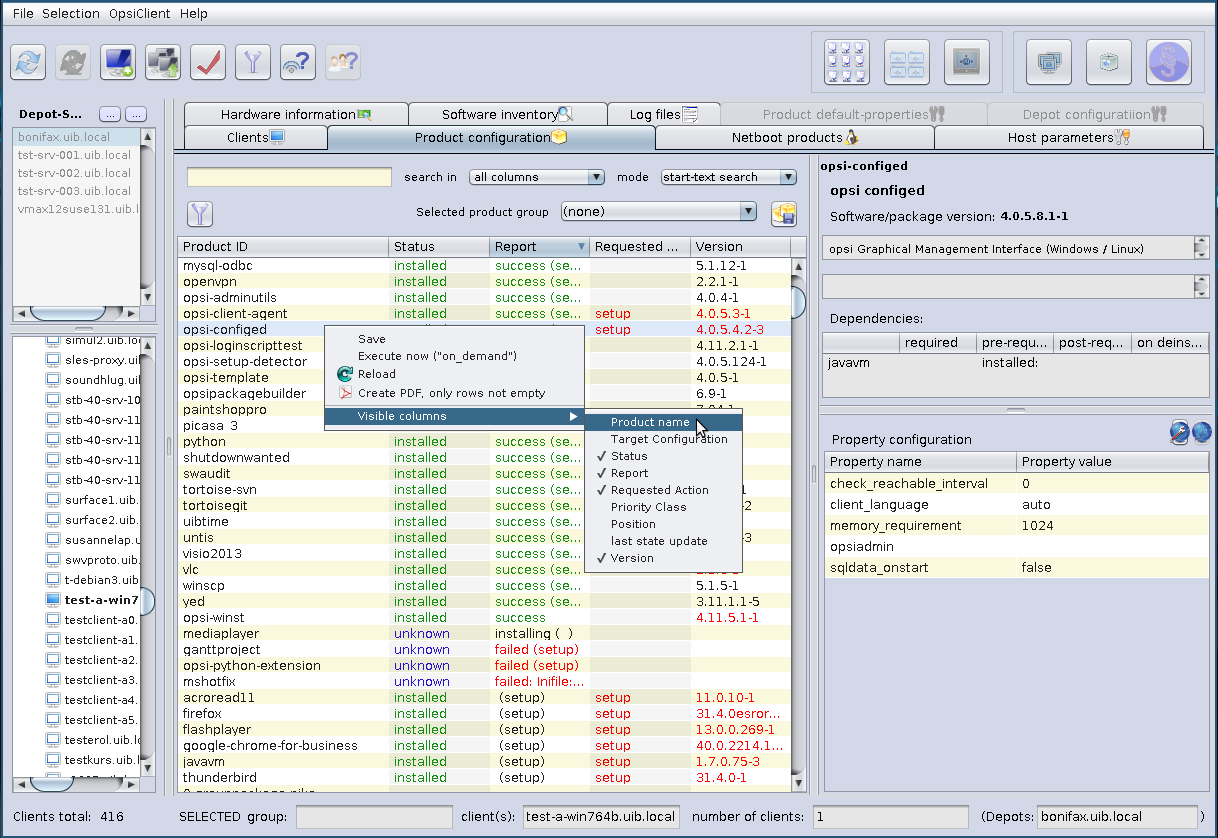
Task: Click the soundhlug client monitor icon
Action: [53, 380]
